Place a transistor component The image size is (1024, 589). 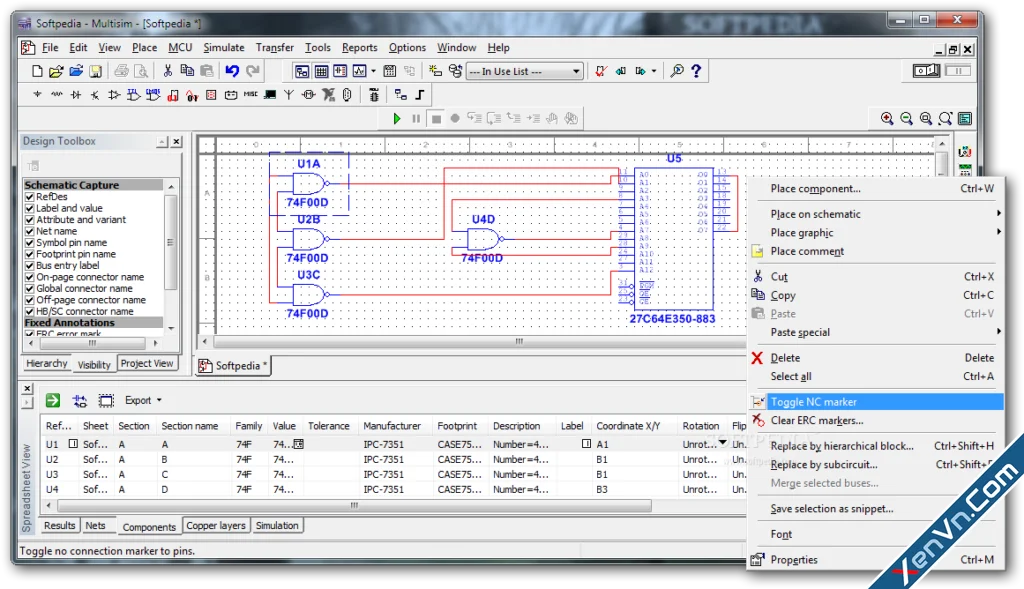pos(95,95)
